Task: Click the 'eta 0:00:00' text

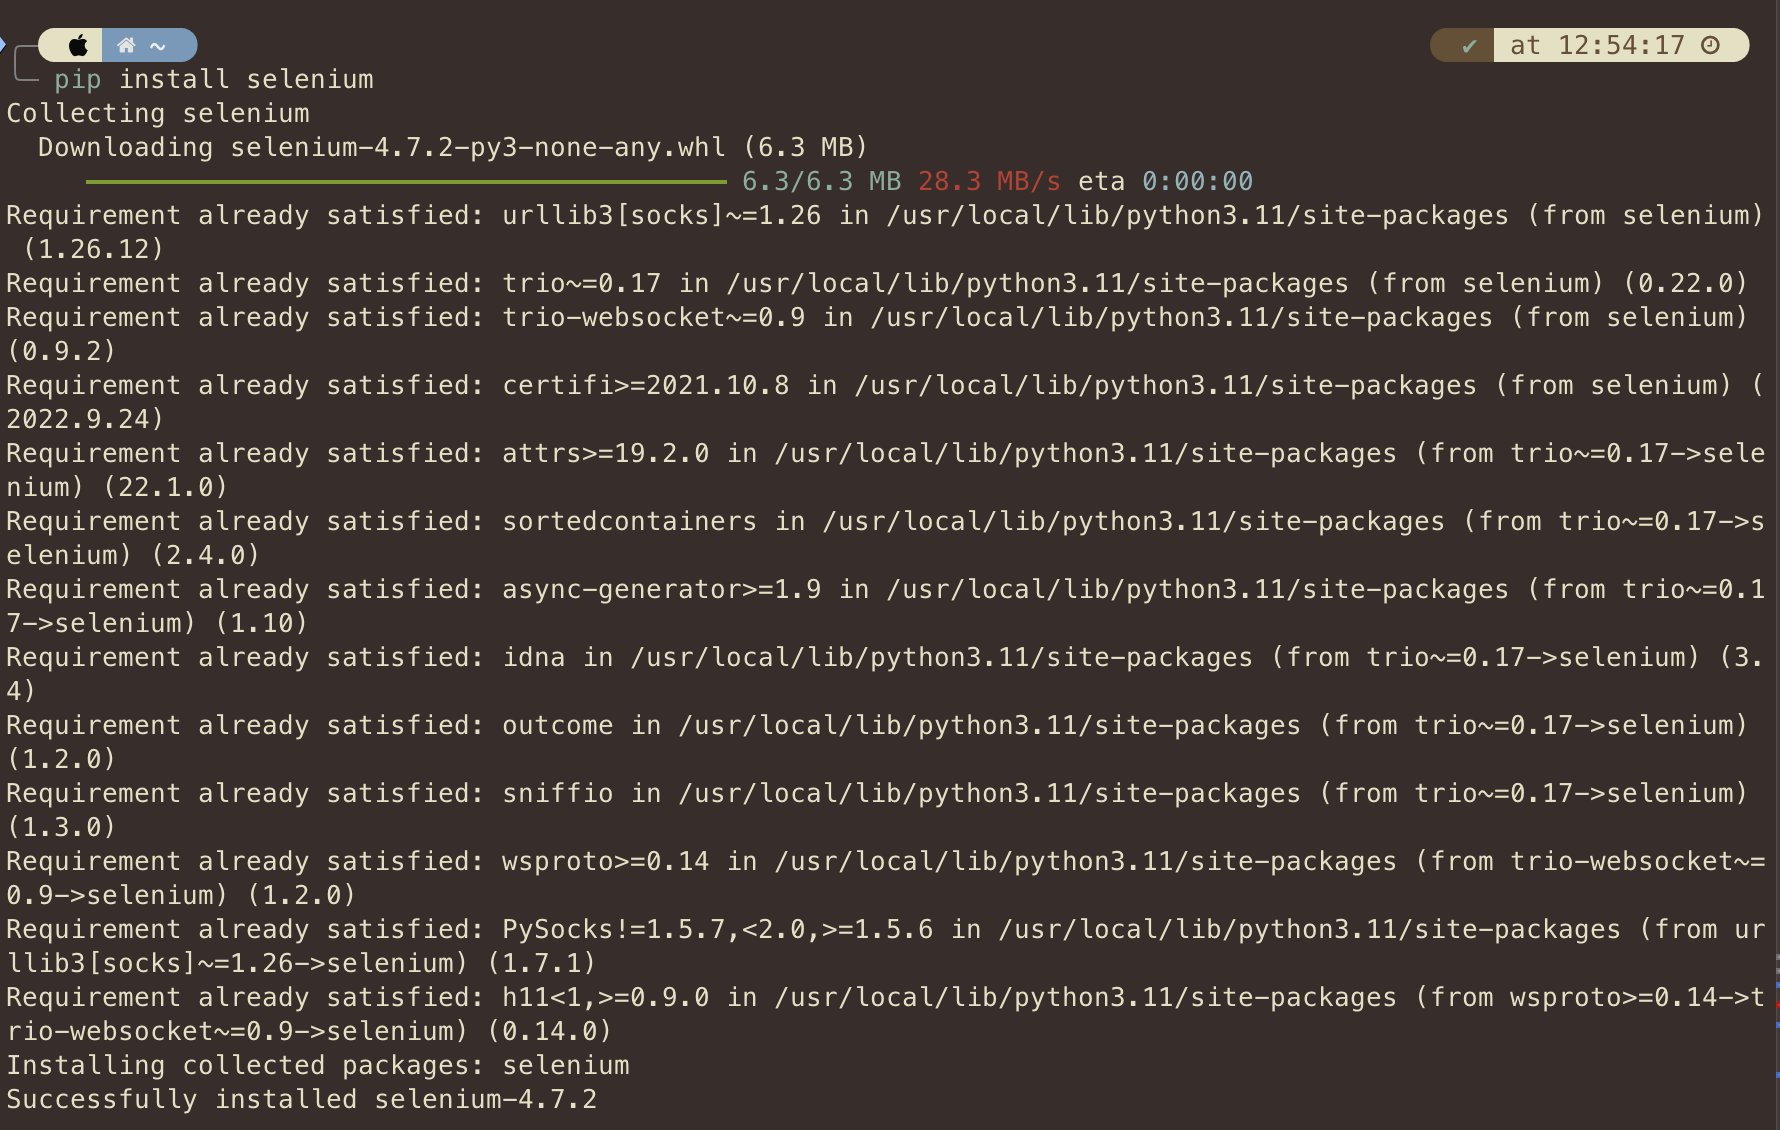Action: 1165,181
